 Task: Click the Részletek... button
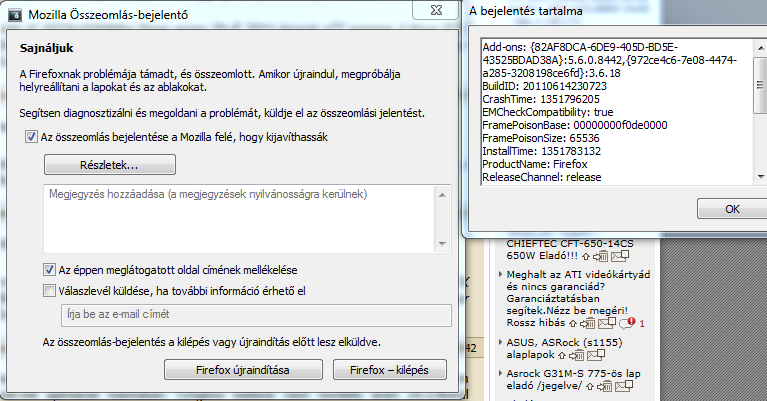110,165
